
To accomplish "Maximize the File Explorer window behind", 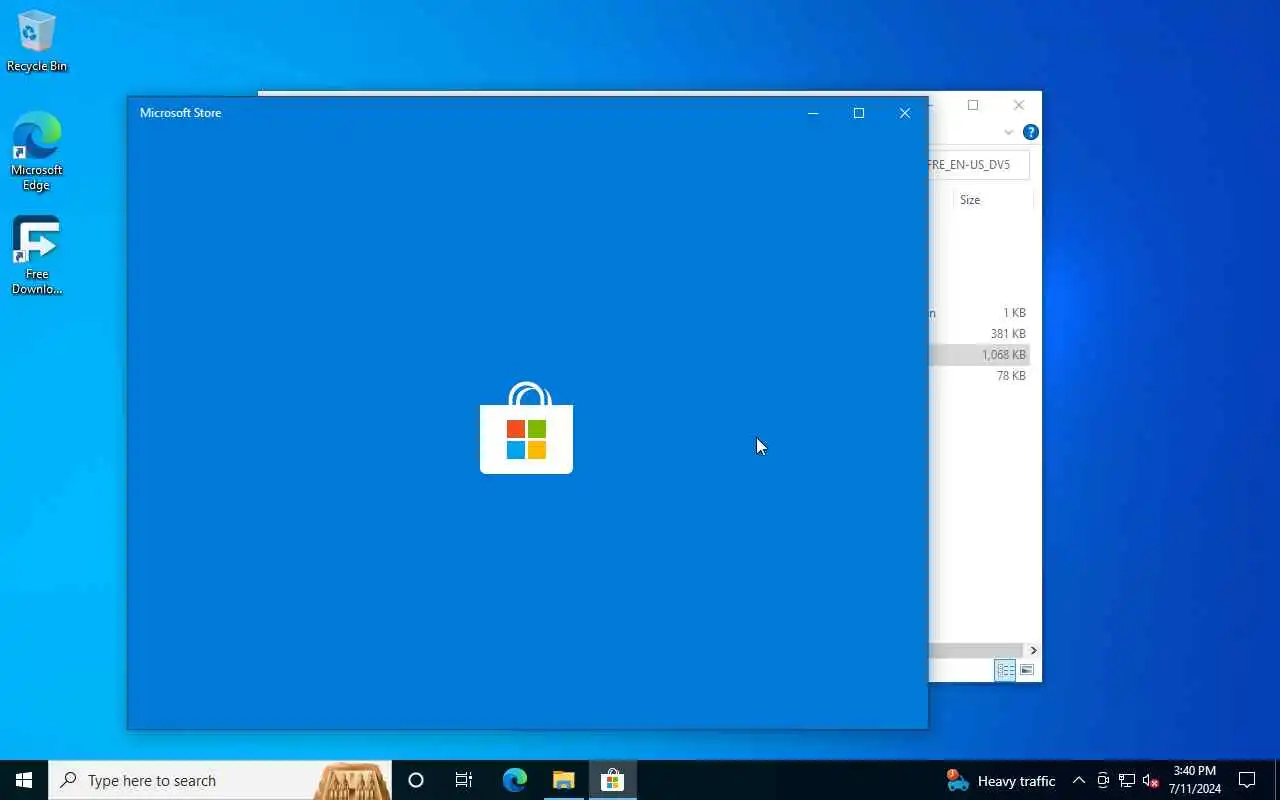I will tap(973, 105).
